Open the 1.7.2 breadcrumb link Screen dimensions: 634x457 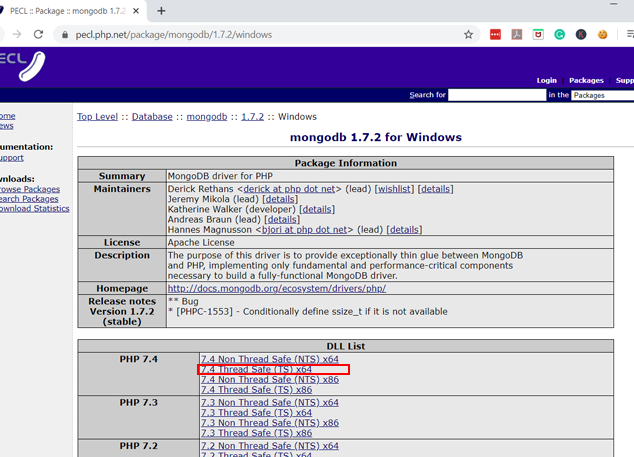click(253, 116)
